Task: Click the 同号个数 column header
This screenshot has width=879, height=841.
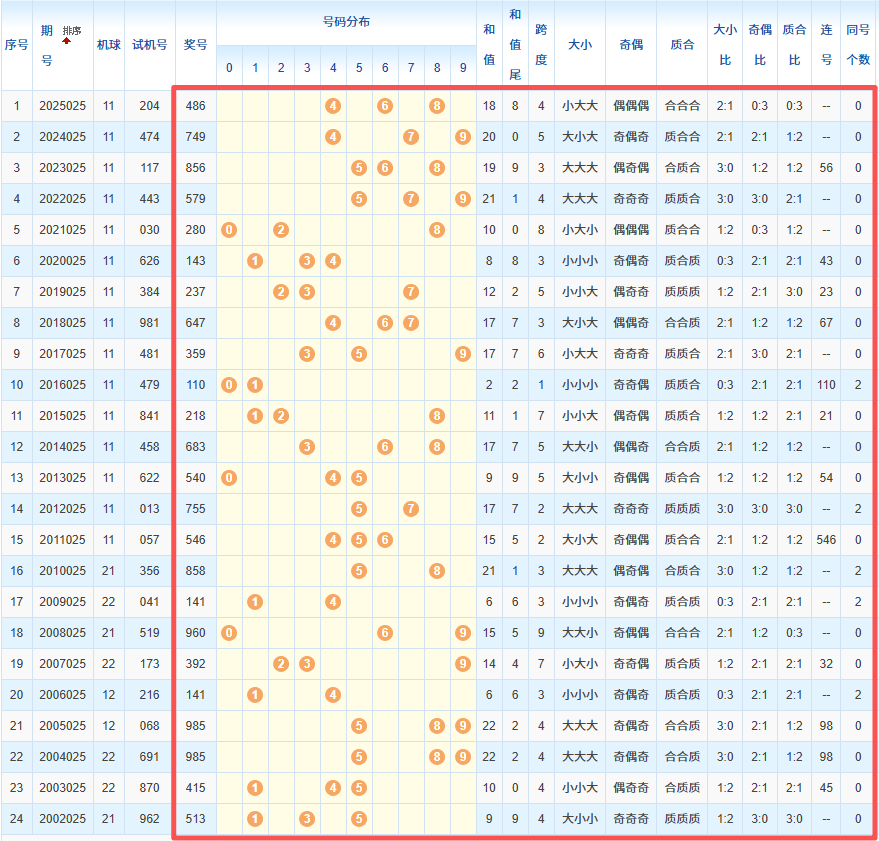Action: click(858, 45)
